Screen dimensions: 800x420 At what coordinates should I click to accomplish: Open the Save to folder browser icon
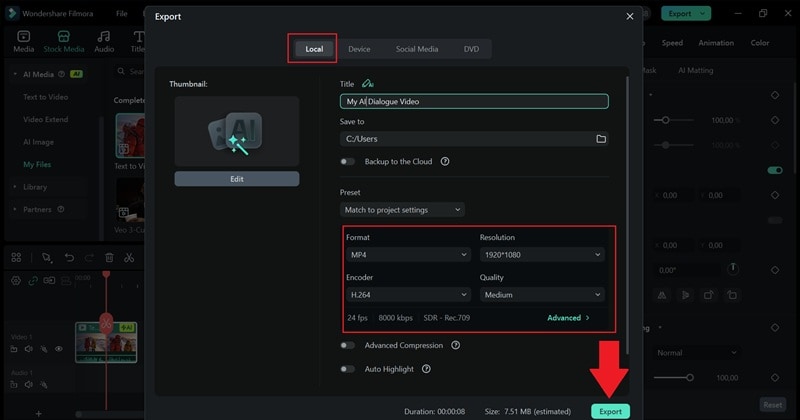tap(601, 139)
